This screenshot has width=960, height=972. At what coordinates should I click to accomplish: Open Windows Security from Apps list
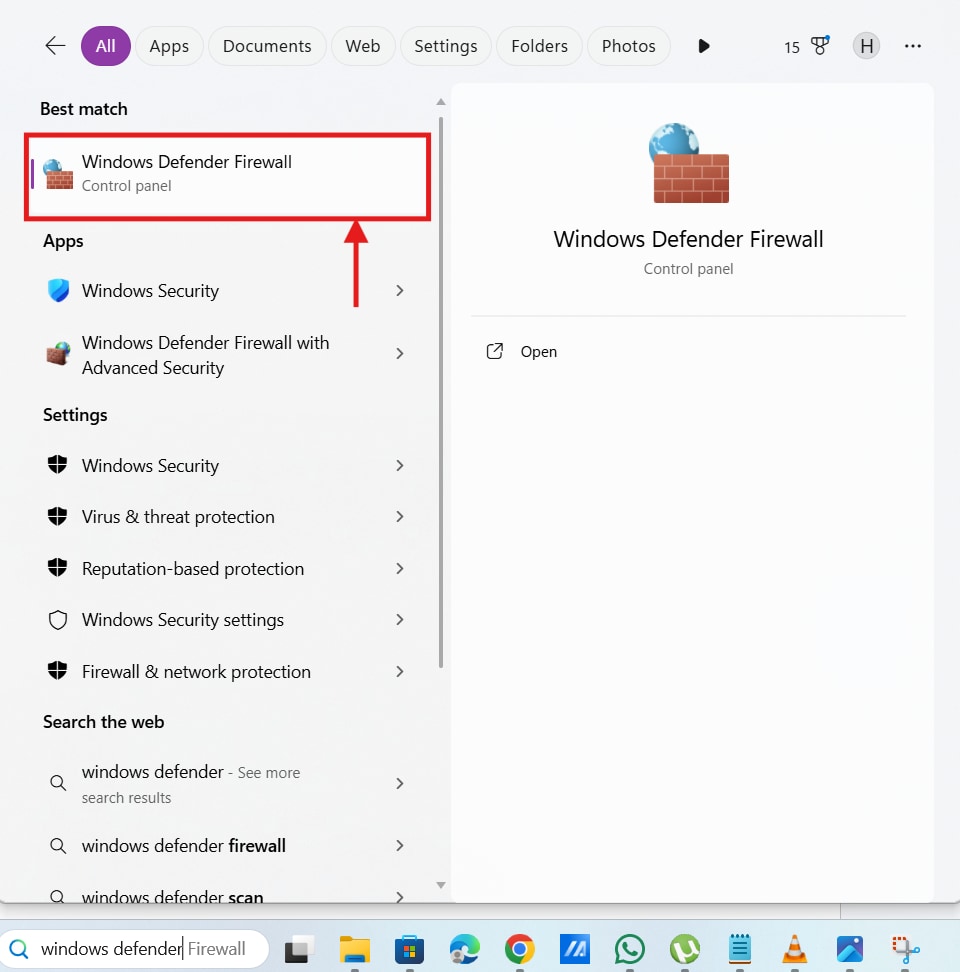click(149, 290)
